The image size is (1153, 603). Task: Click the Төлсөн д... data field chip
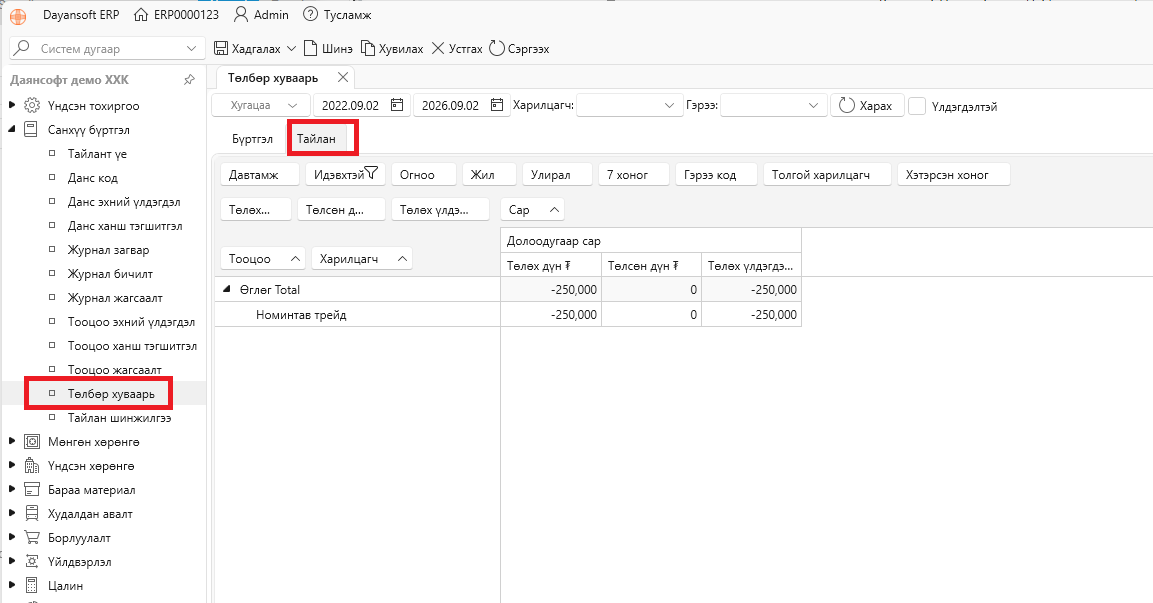coord(341,210)
